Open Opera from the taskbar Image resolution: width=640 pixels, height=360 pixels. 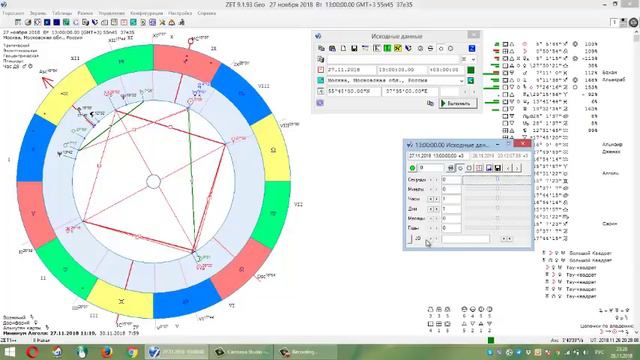pos(33,351)
